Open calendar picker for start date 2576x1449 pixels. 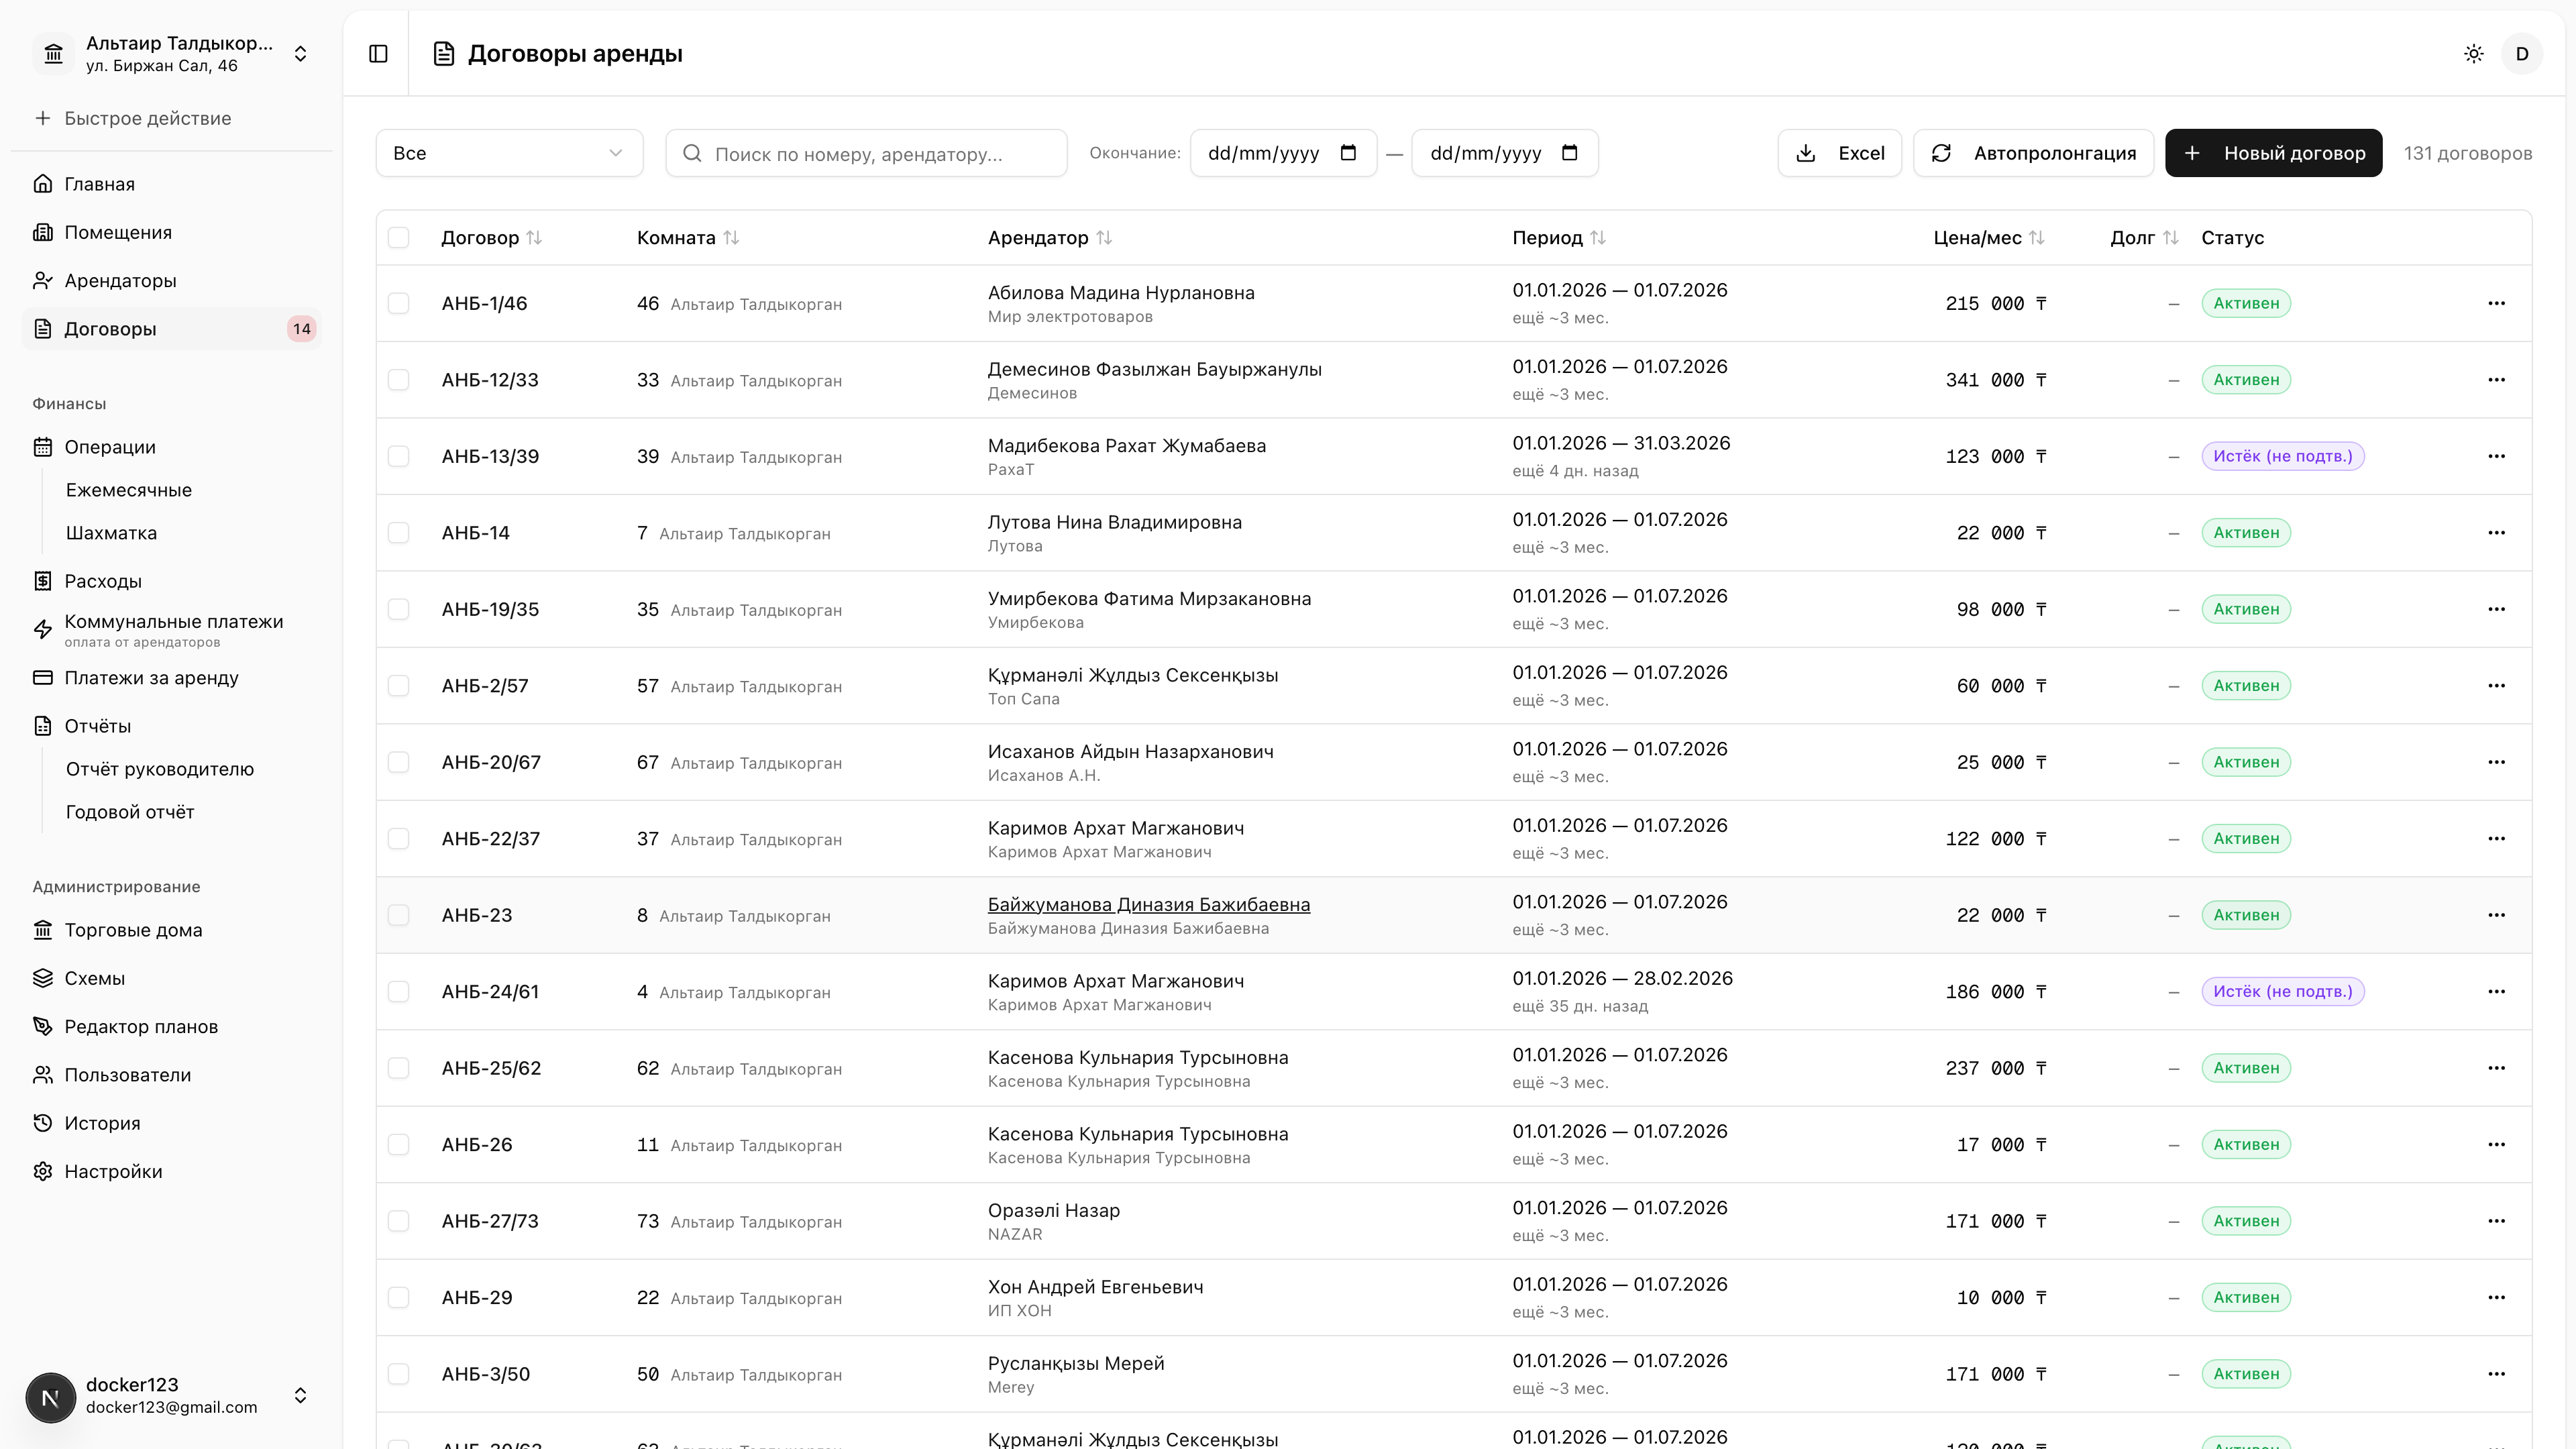click(x=1348, y=153)
